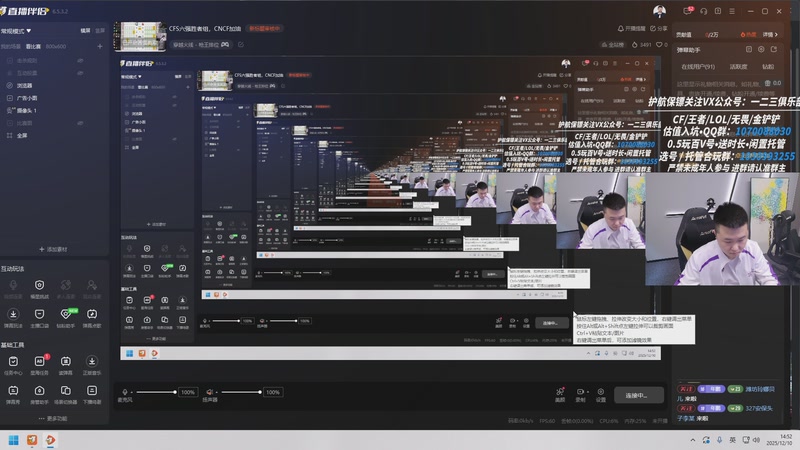
Task: Click the pop-out icon in 弹幕助手 header
Action: click(773, 49)
